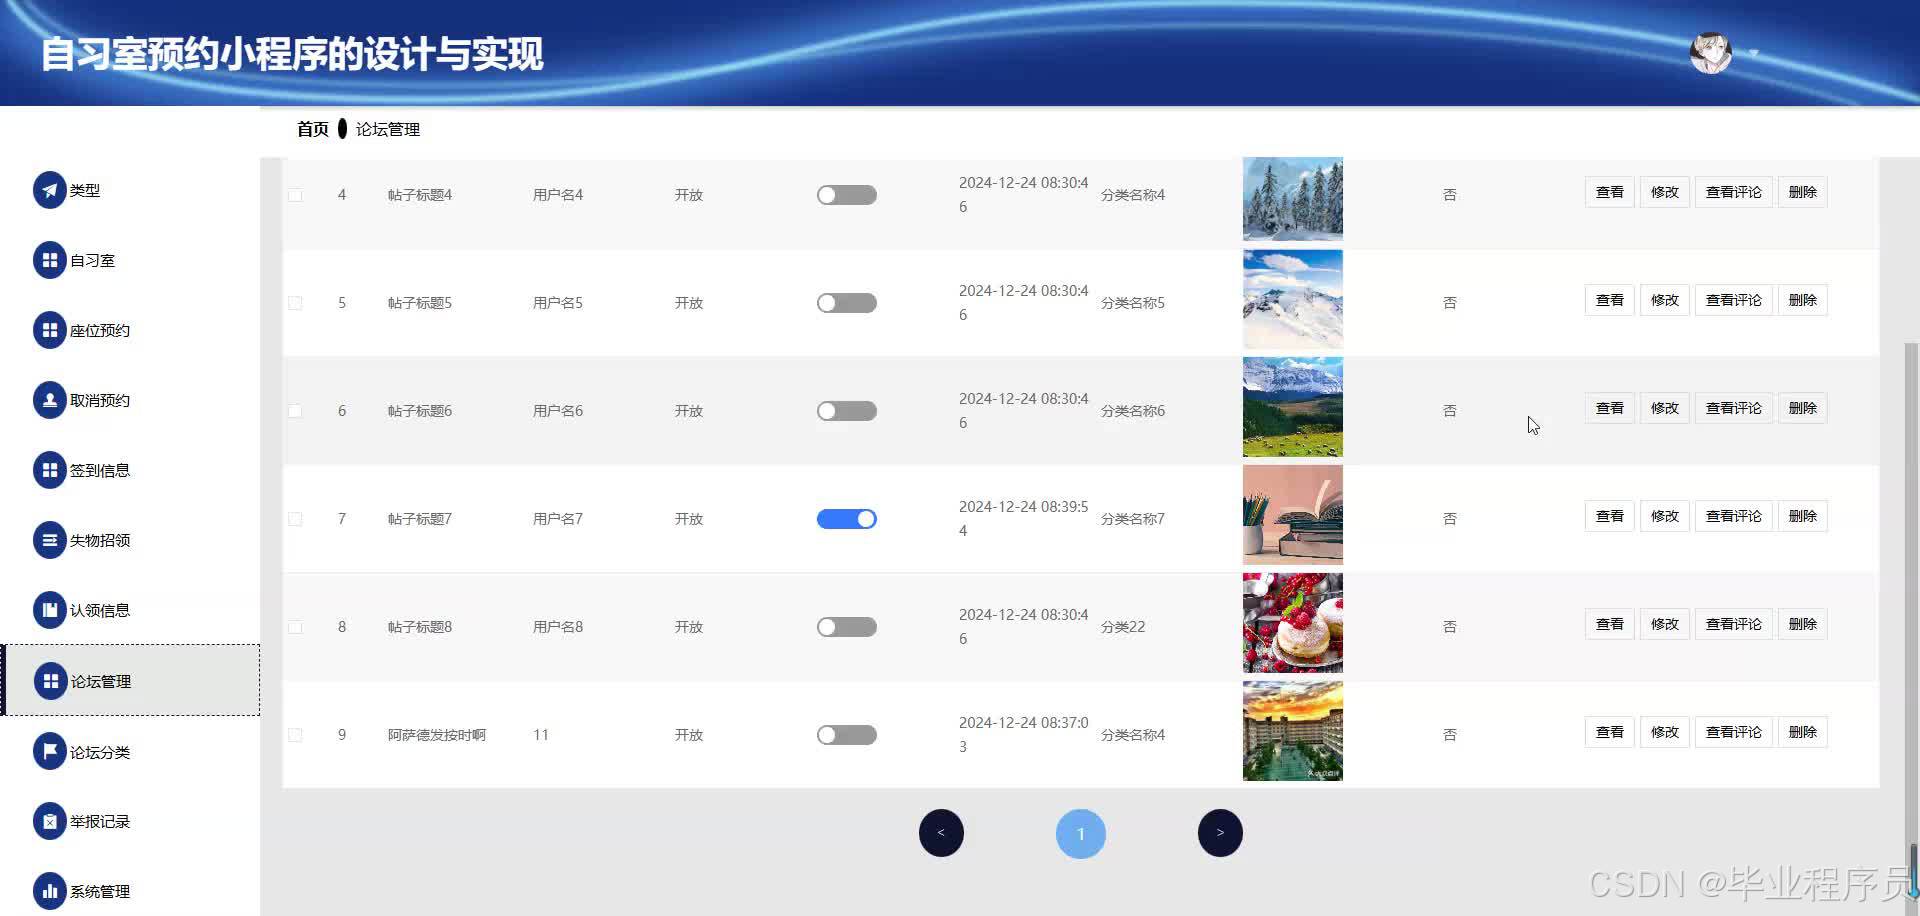The width and height of the screenshot is (1920, 916).
Task: Click 查看评论 for 帖子标题6
Action: coord(1734,408)
